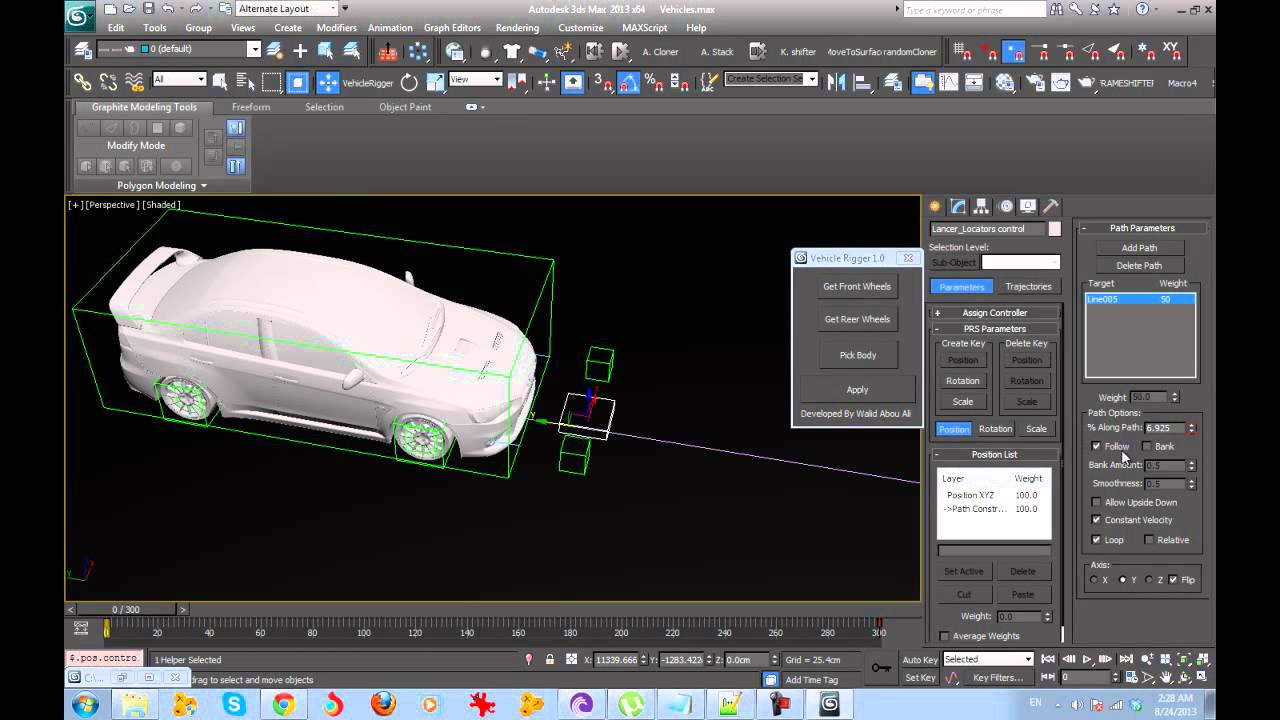Select the Link tool in main toolbar
Viewport: 1280px width, 720px height.
82,82
